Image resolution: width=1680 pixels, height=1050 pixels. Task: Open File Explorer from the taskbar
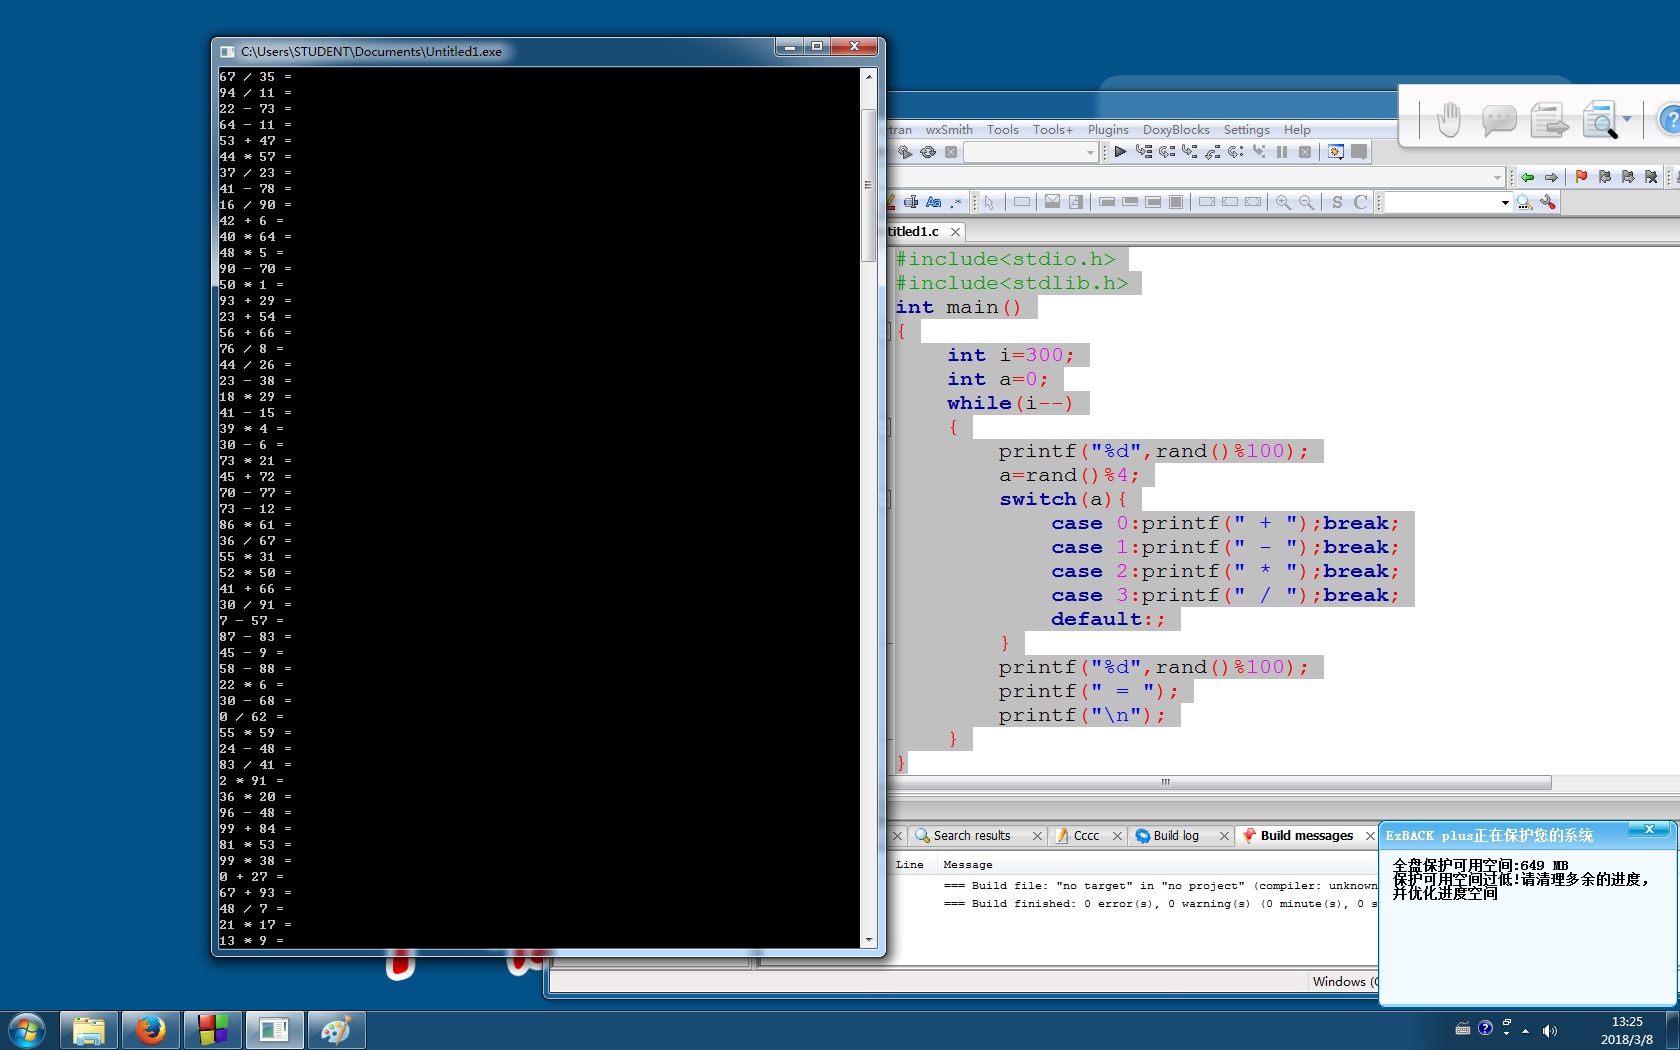click(x=89, y=1029)
